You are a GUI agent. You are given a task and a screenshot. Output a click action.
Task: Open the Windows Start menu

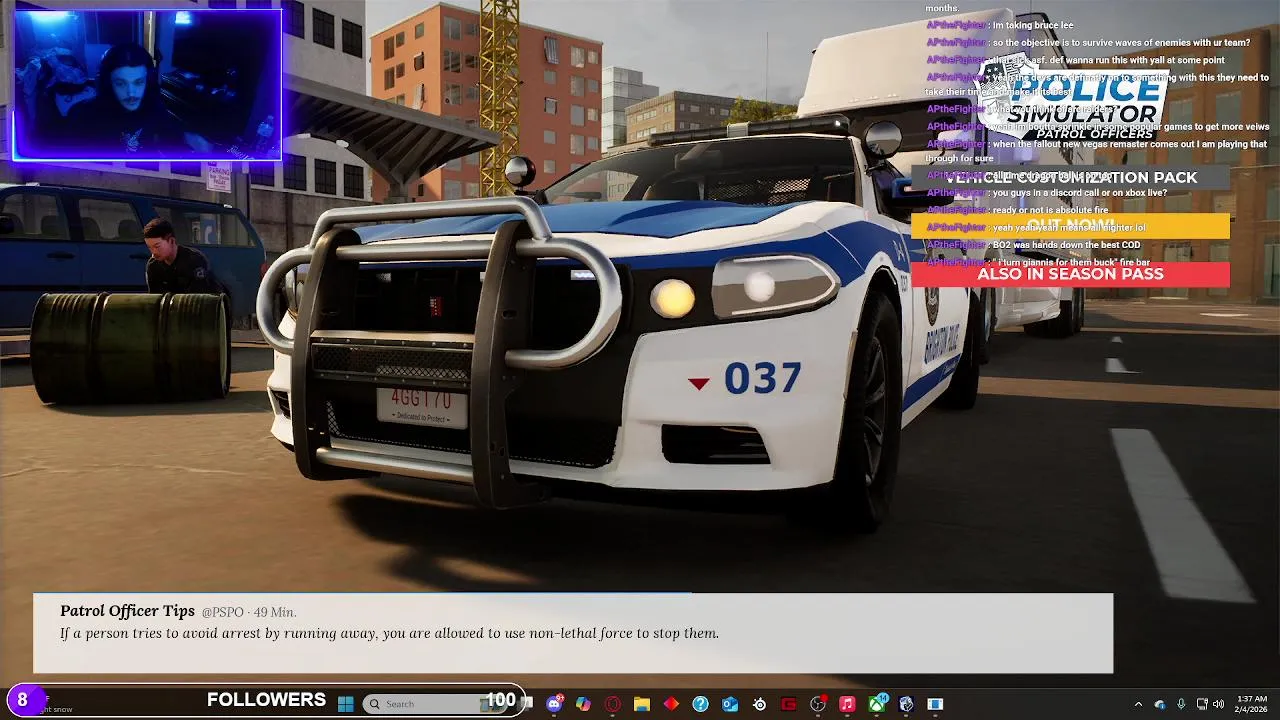345,704
